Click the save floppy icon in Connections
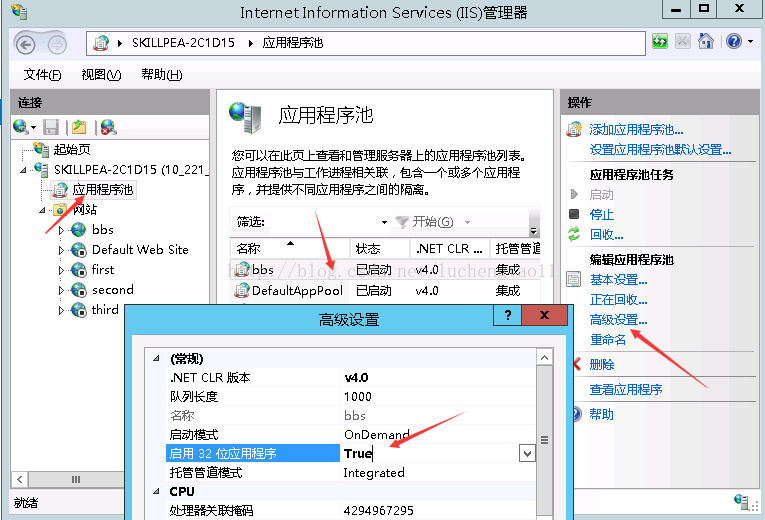This screenshot has height=520, width=765. (x=51, y=127)
